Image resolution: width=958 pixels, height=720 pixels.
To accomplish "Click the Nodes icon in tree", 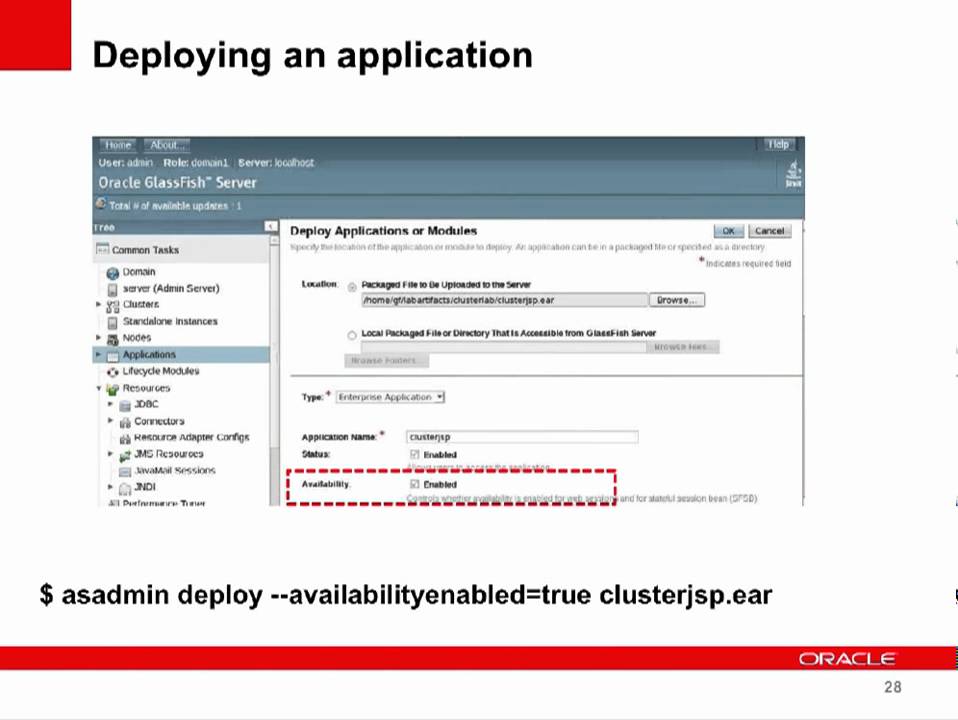I will [x=112, y=339].
